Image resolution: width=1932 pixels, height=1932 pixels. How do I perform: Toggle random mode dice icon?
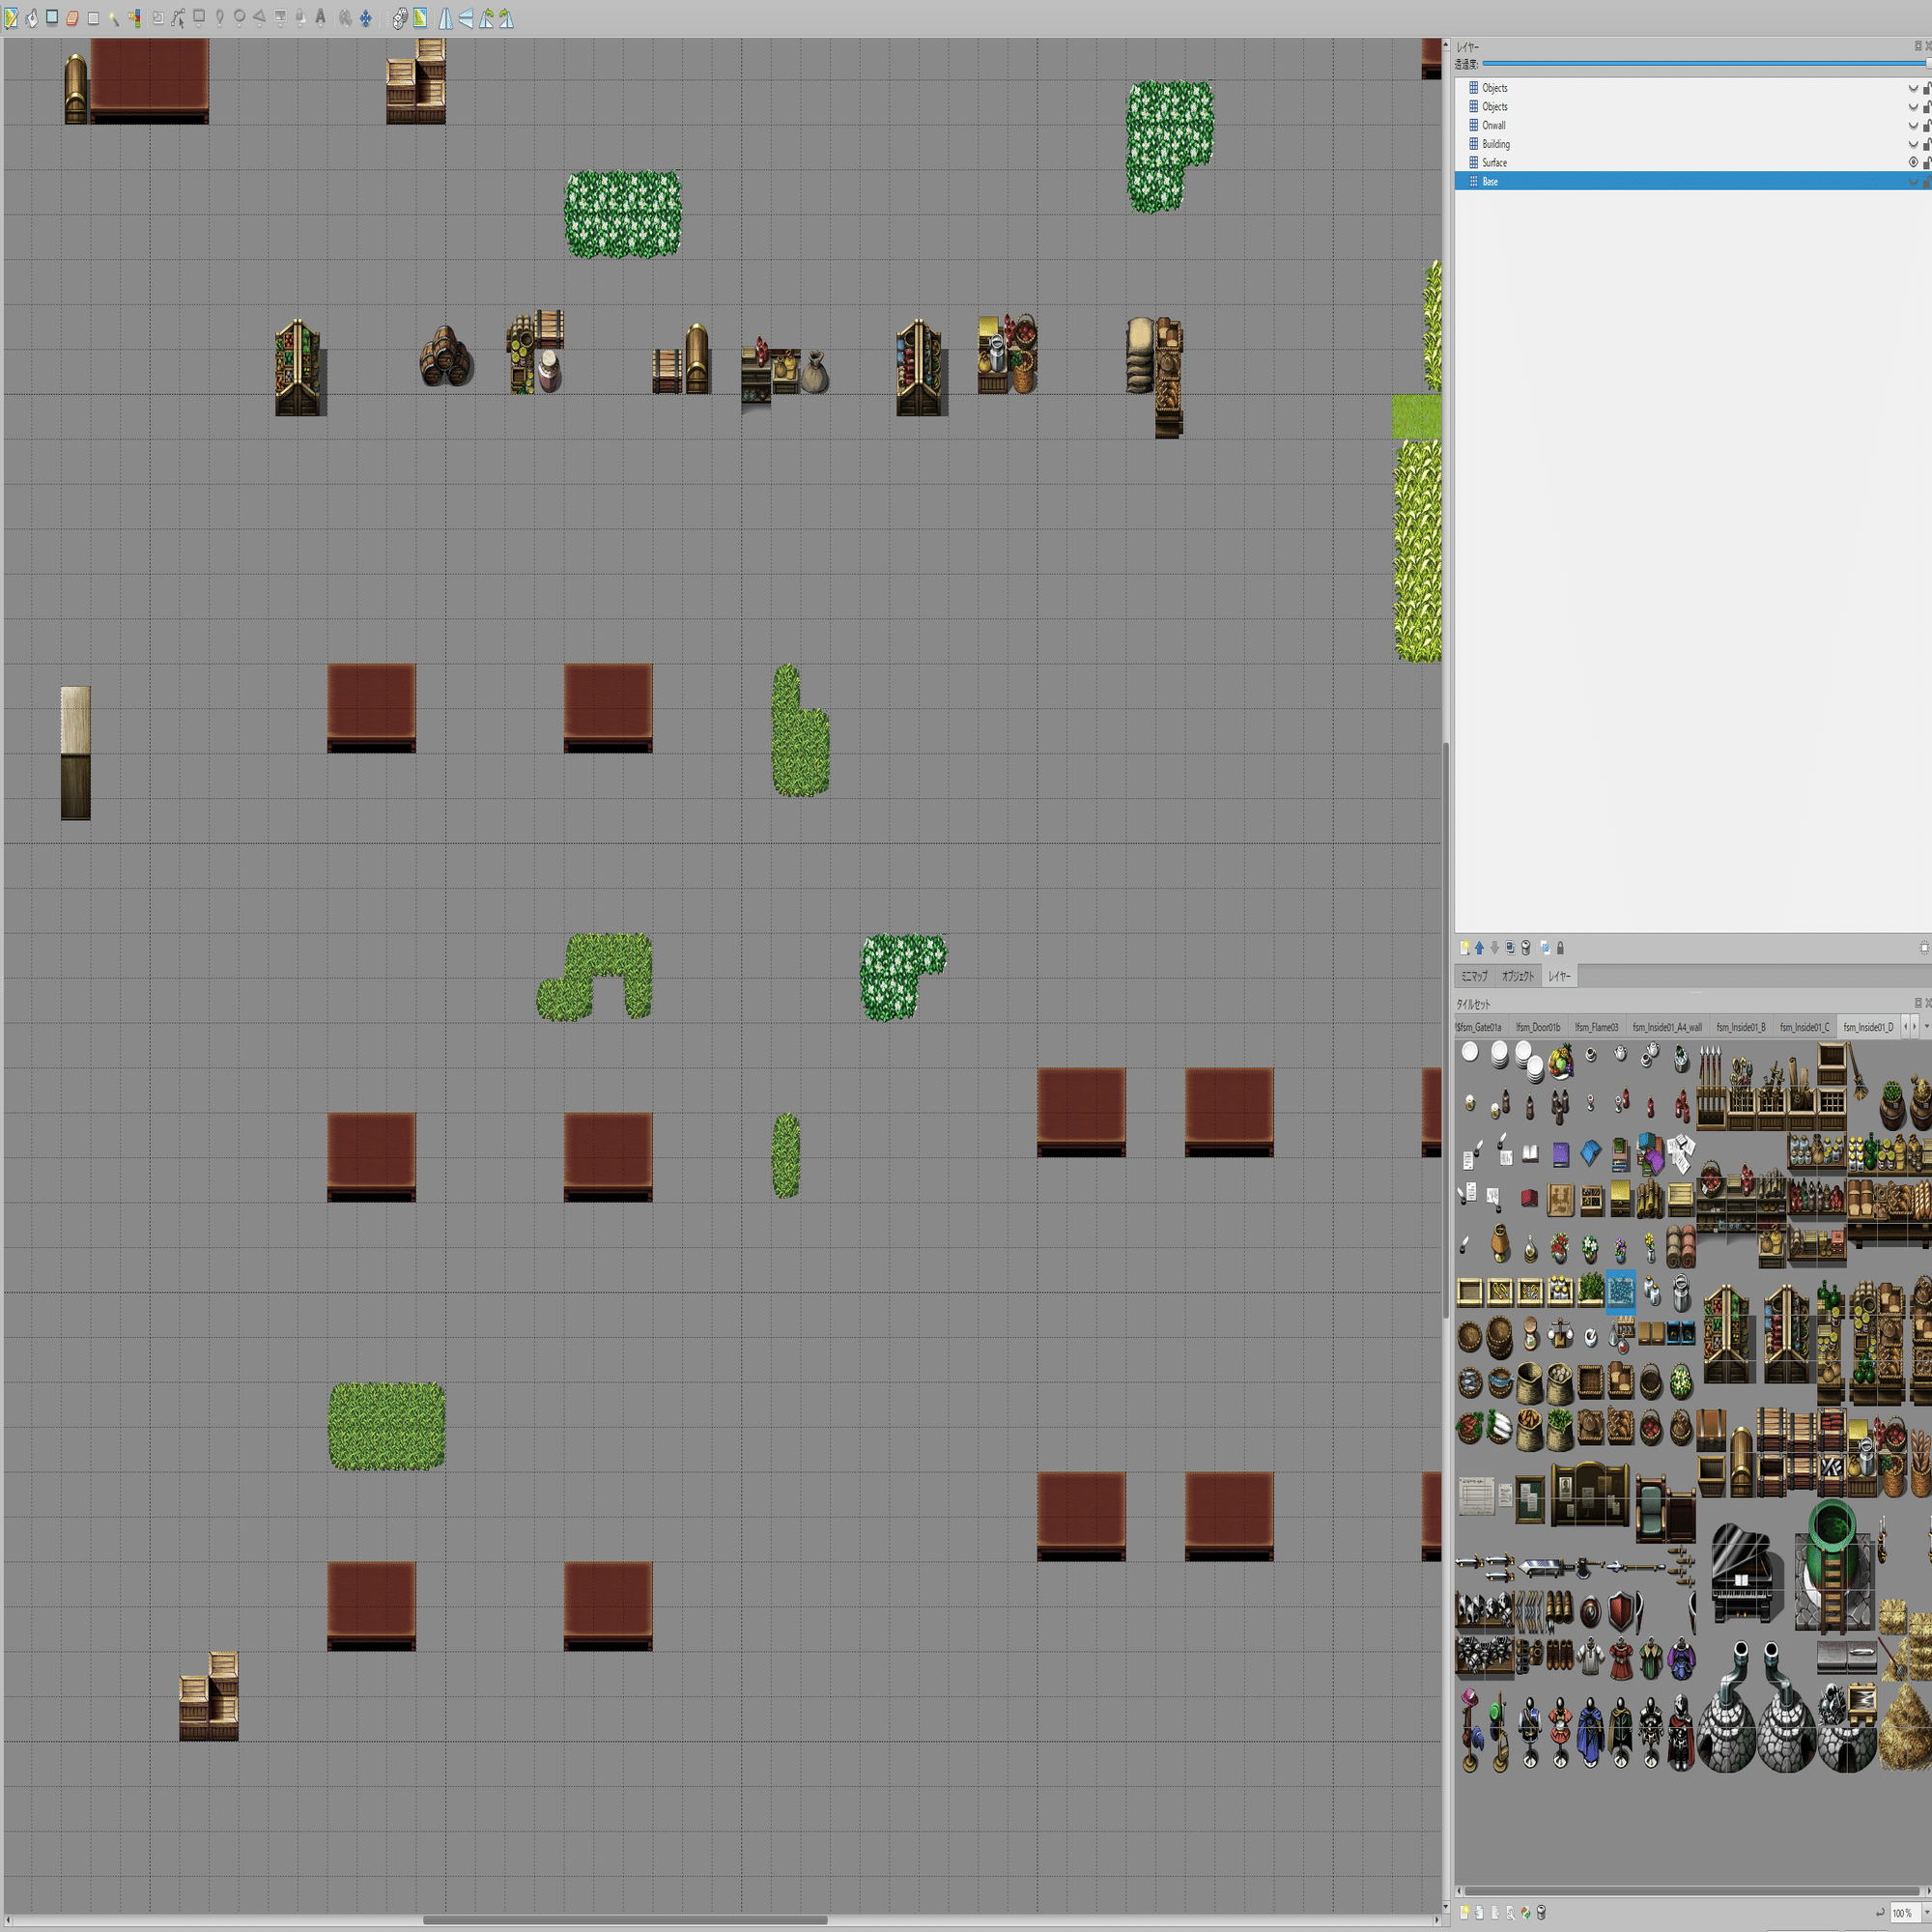[x=399, y=18]
